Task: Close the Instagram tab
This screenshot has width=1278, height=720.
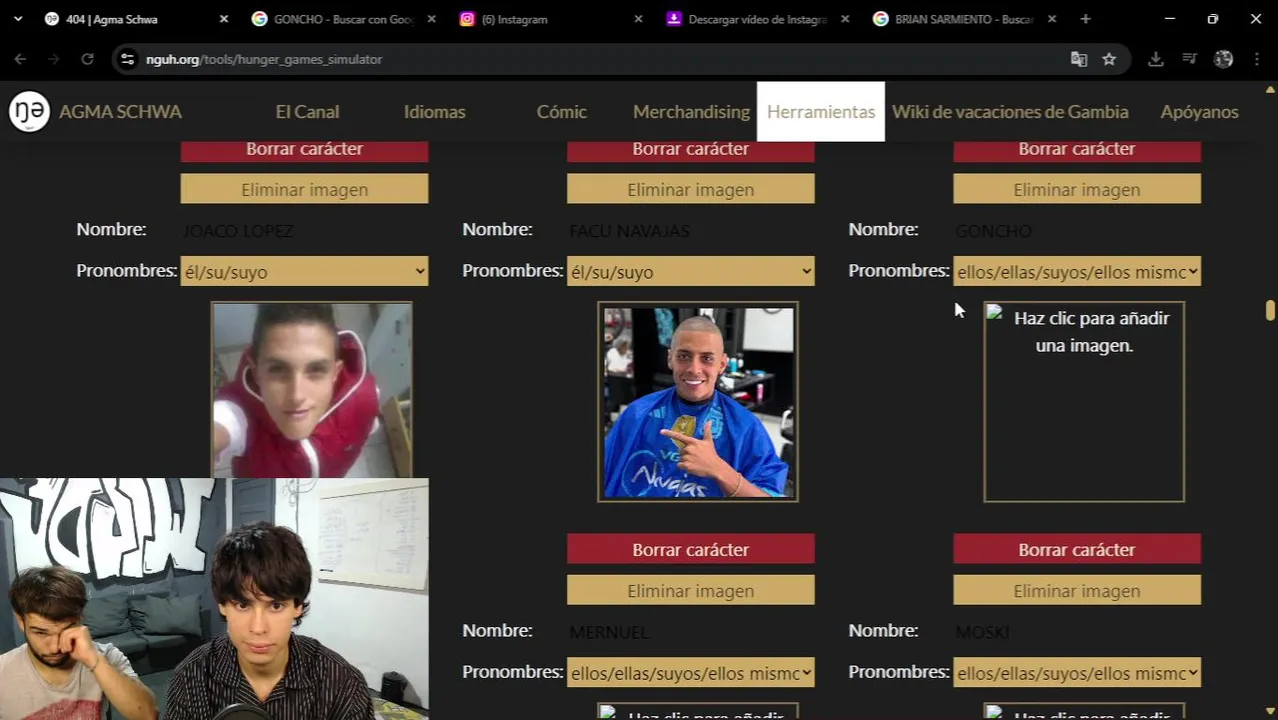Action: tap(638, 19)
